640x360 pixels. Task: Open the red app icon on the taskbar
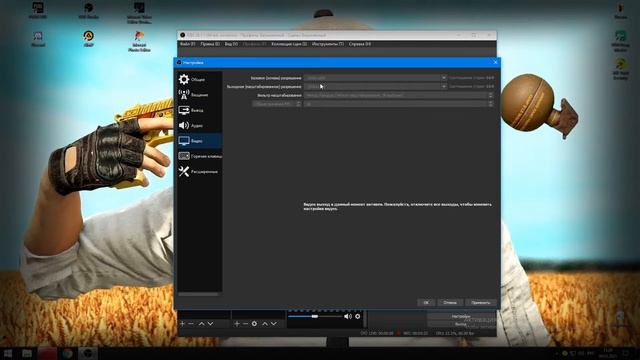click(x=47, y=353)
